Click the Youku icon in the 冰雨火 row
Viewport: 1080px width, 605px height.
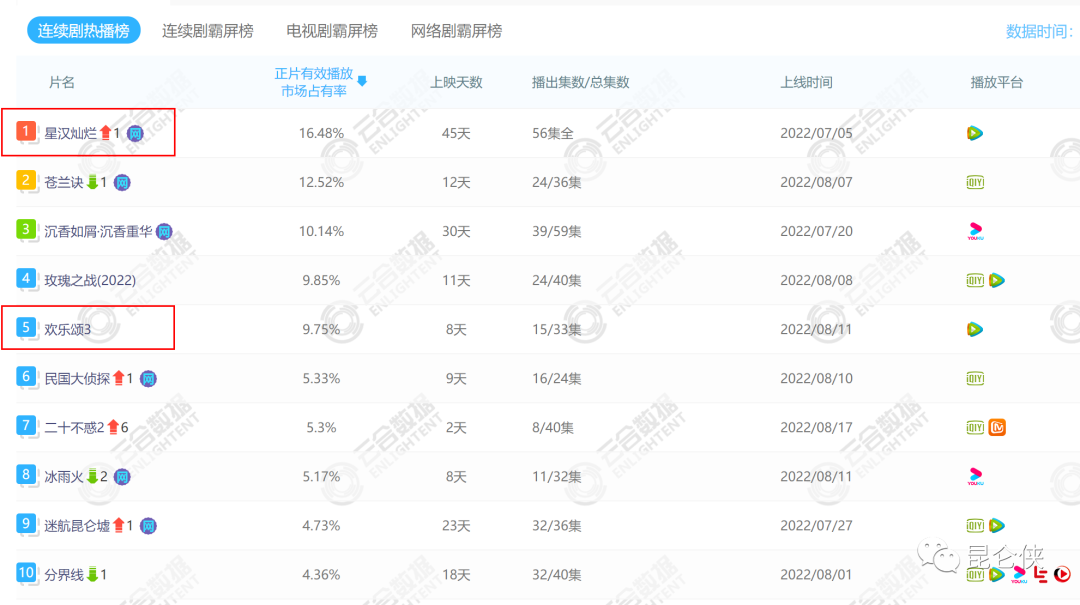[976, 476]
